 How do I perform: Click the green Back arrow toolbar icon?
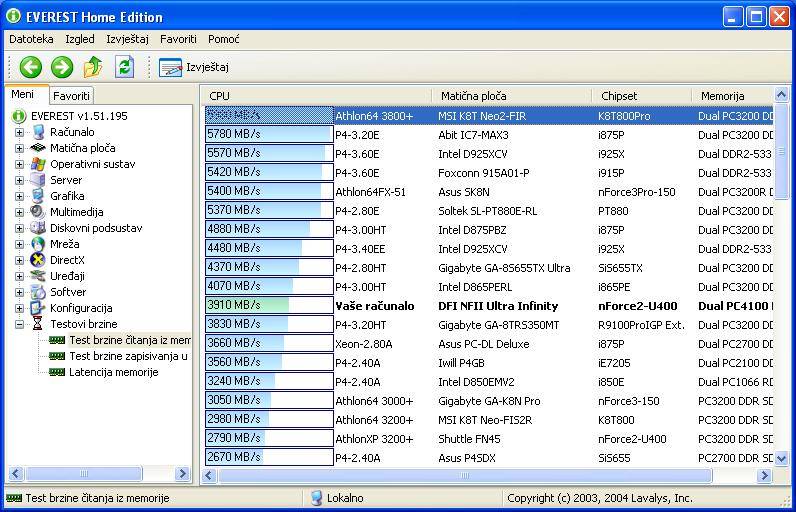point(31,67)
